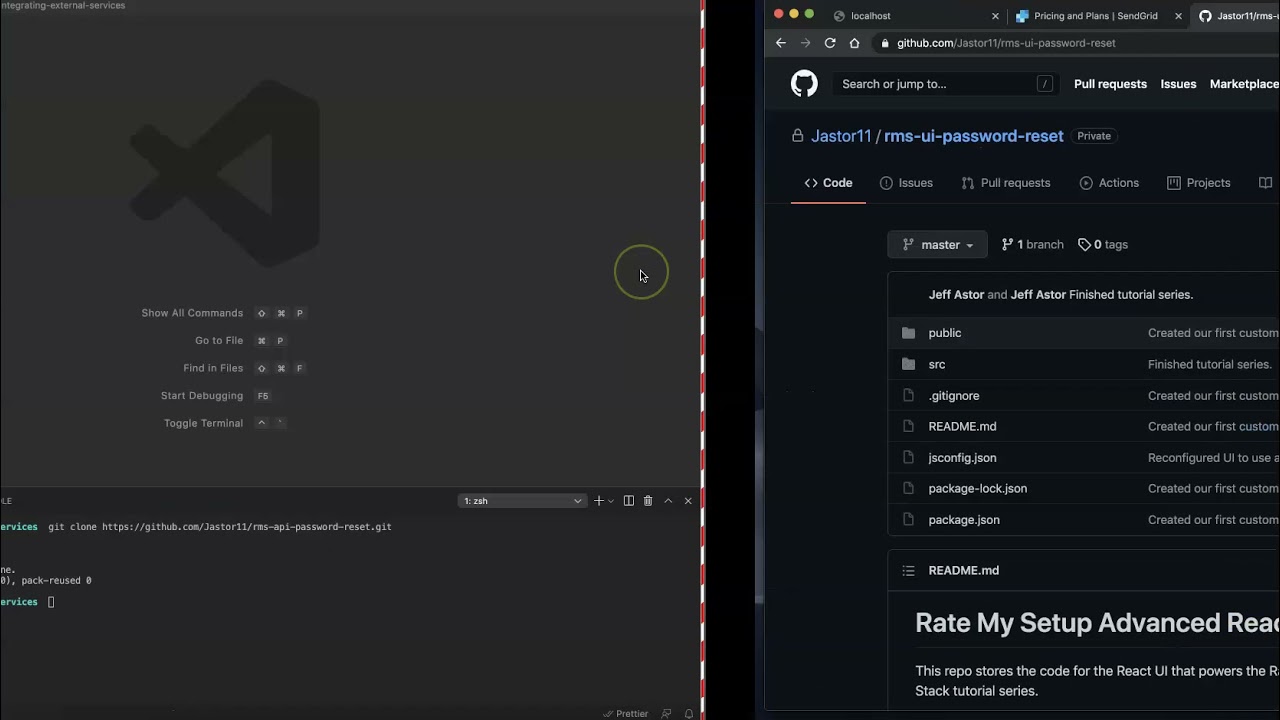Select the Jastor11/rms GitHub browser tab

coord(1238,16)
